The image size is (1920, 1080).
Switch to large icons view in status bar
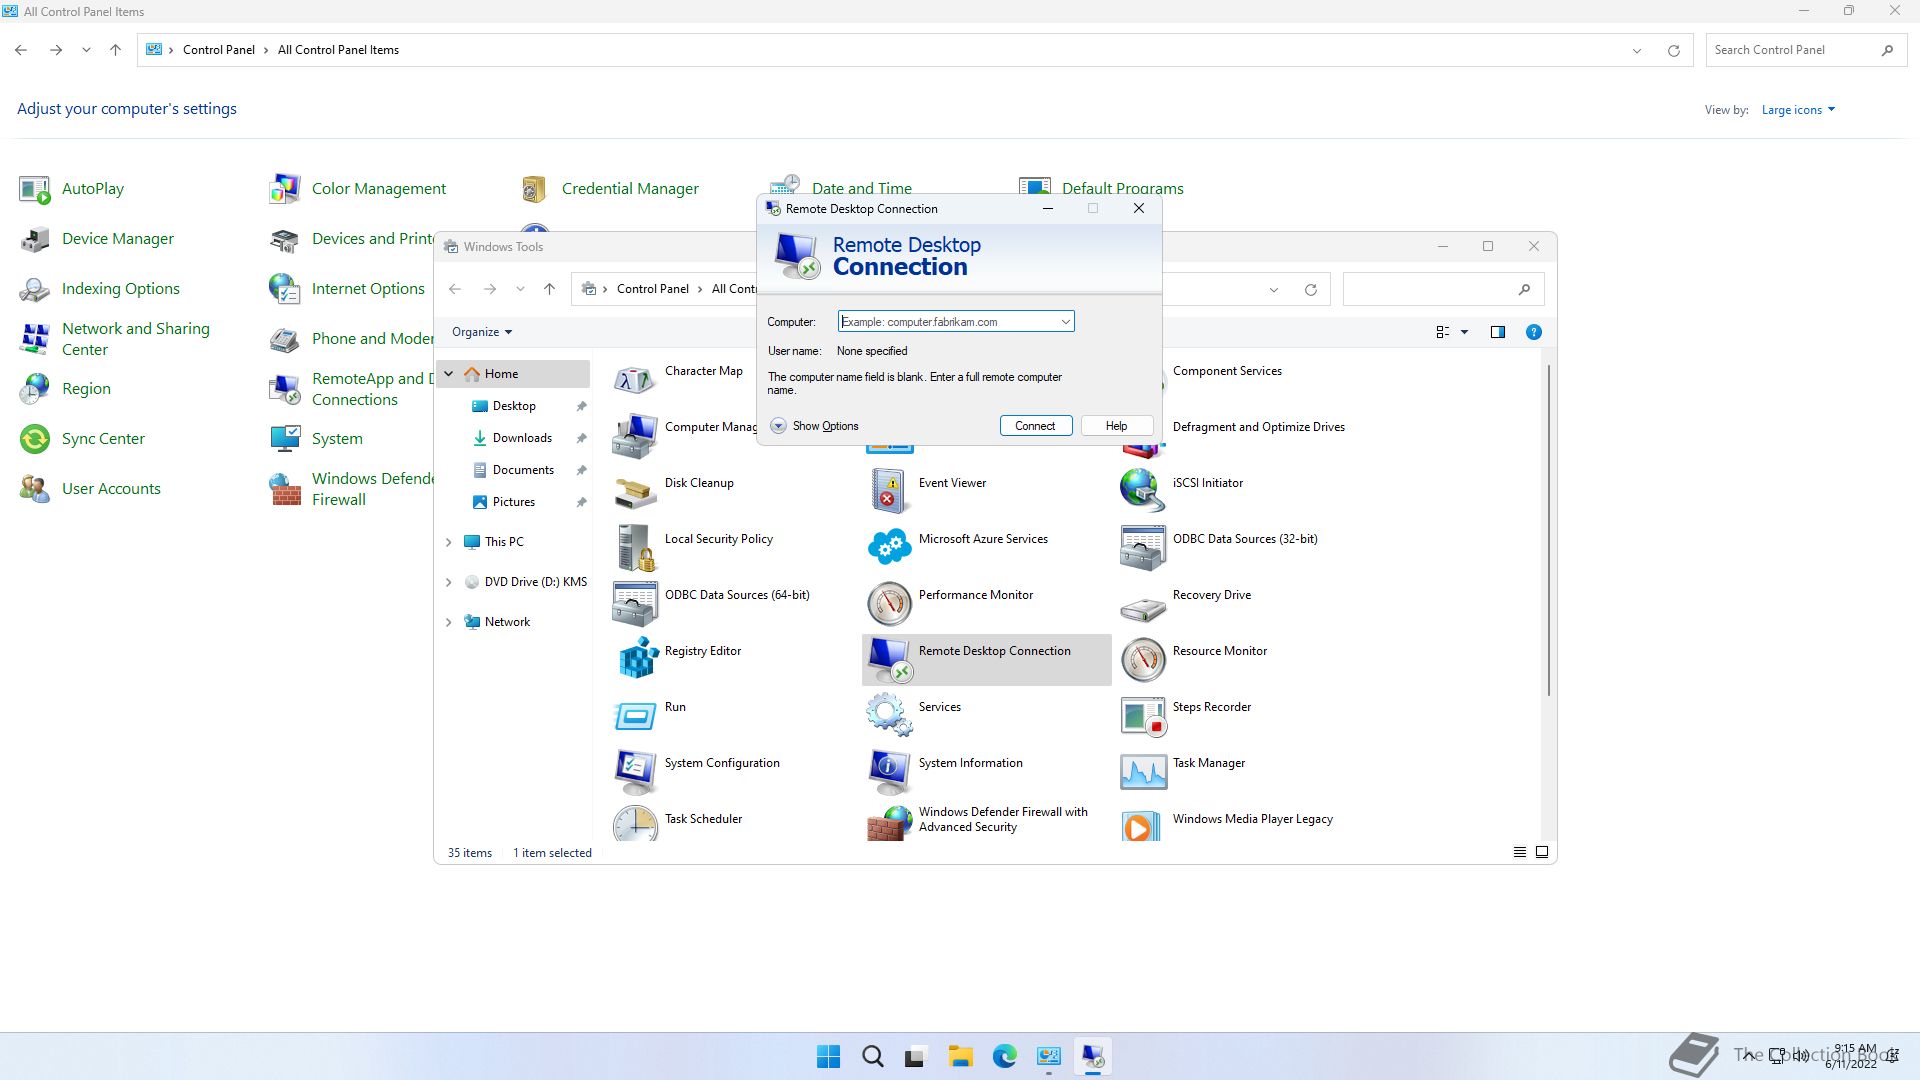point(1542,852)
